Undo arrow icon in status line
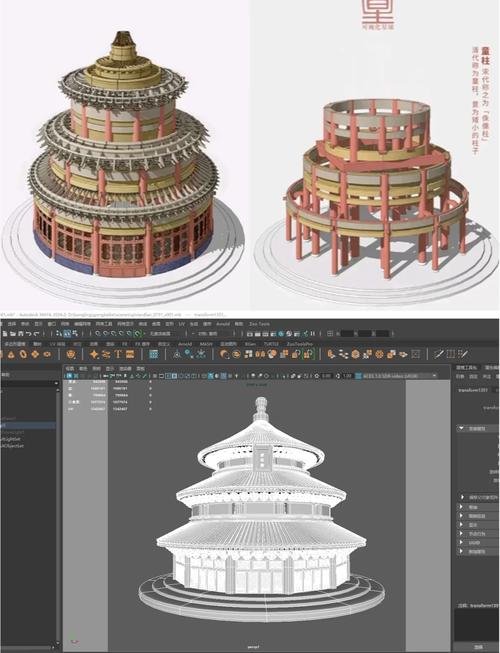Screen dimensions: 500x653 (x=28, y=334)
